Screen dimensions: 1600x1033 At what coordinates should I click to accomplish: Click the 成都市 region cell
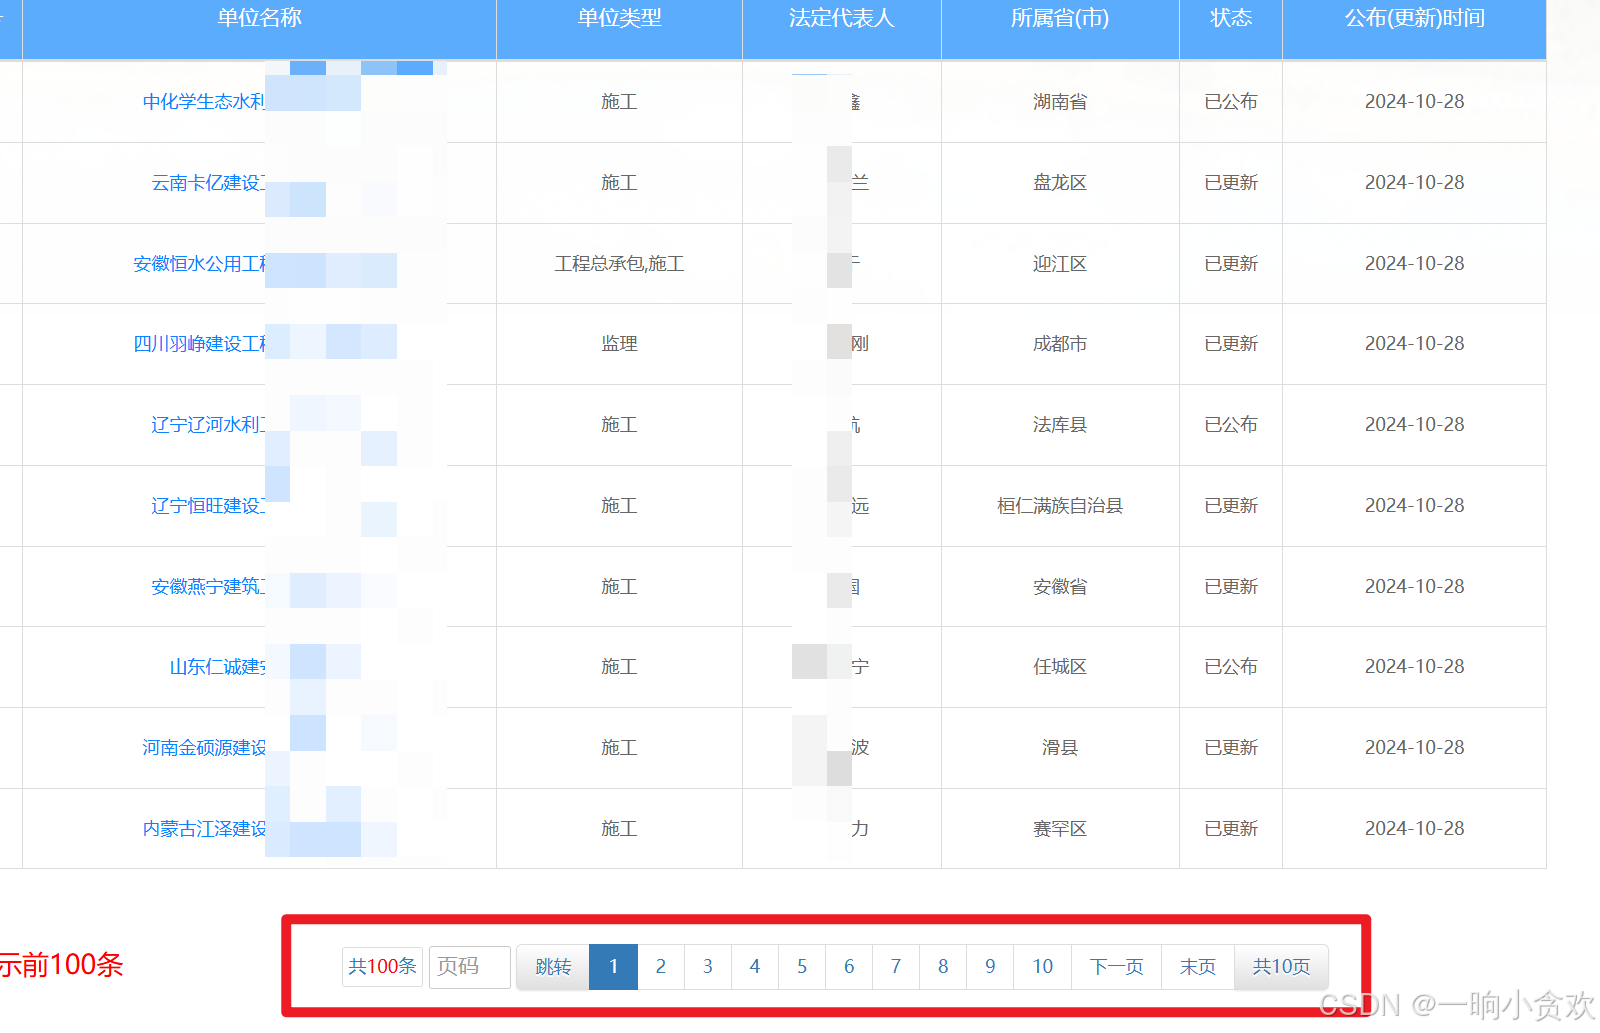coord(1060,344)
